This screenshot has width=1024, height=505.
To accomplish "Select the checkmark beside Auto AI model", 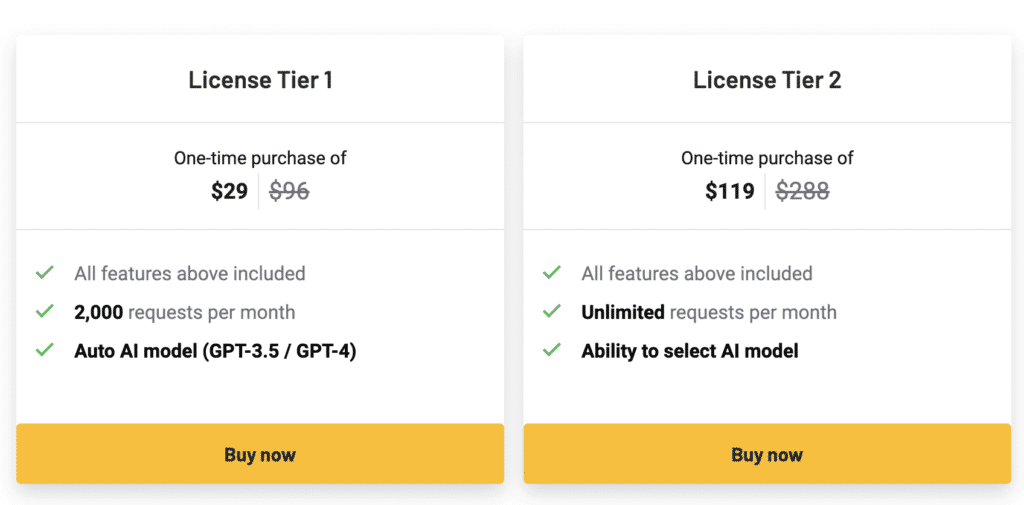I will [x=45, y=351].
